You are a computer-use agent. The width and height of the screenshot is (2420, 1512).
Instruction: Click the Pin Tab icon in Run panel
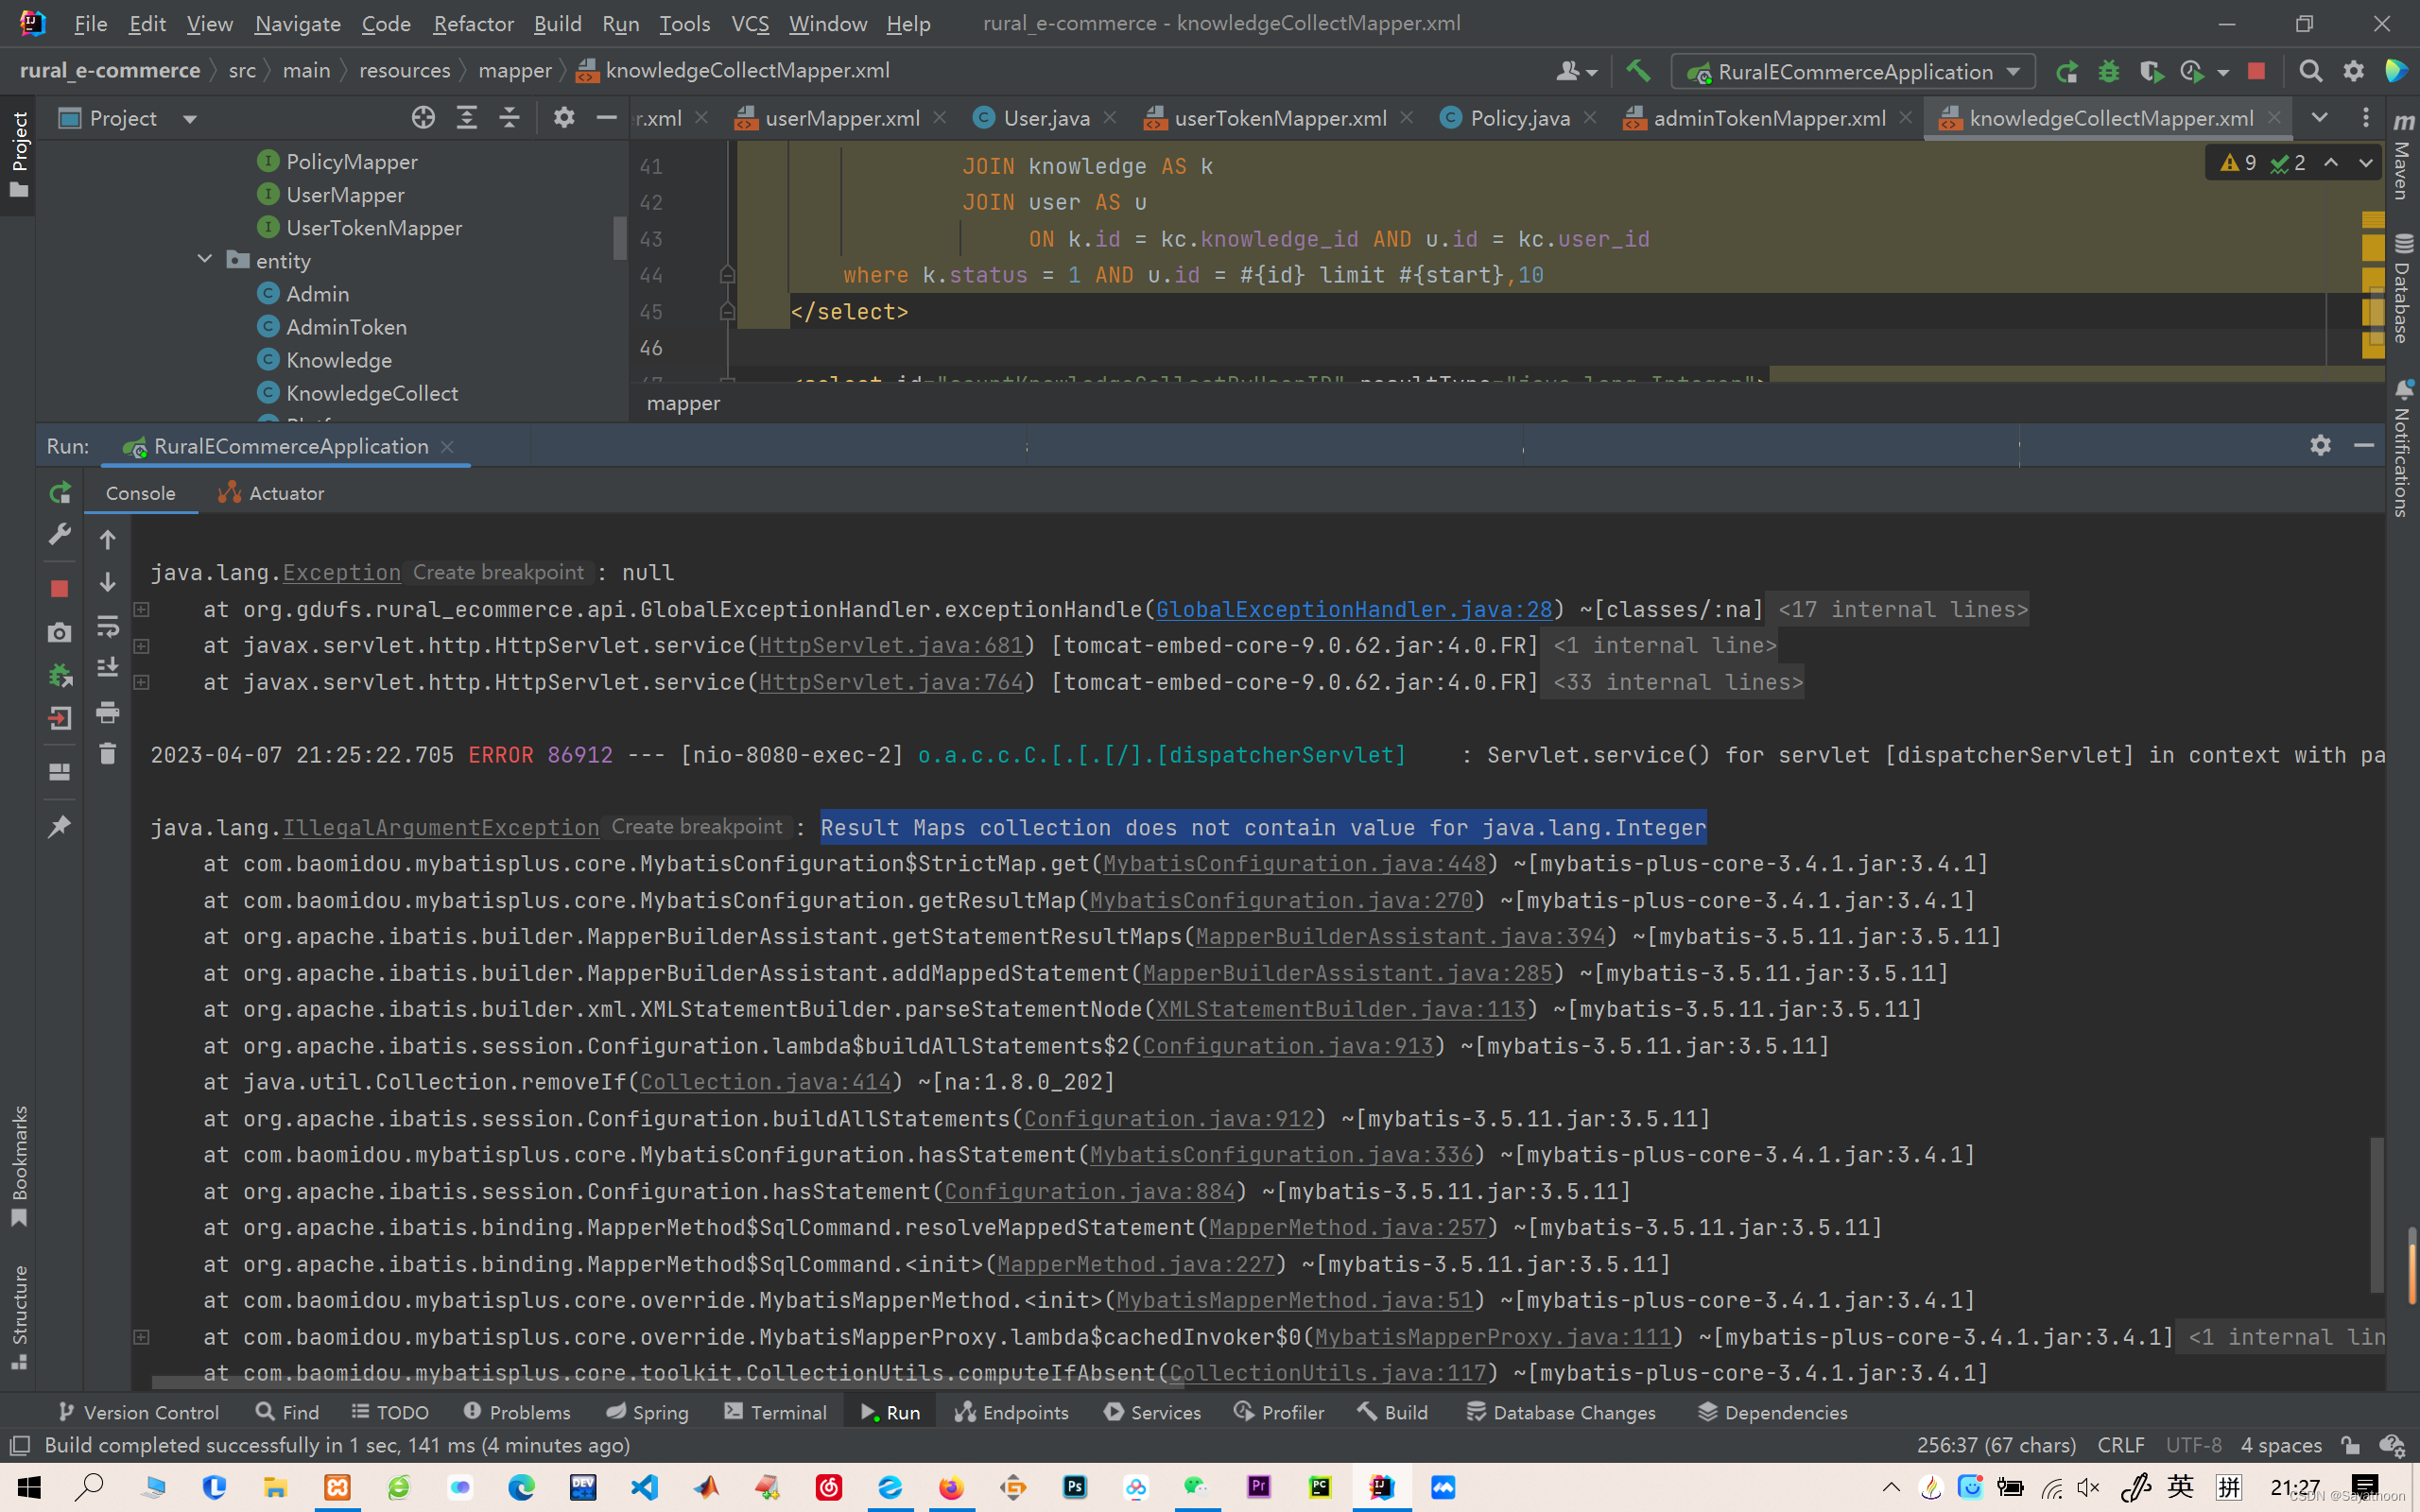tap(60, 826)
